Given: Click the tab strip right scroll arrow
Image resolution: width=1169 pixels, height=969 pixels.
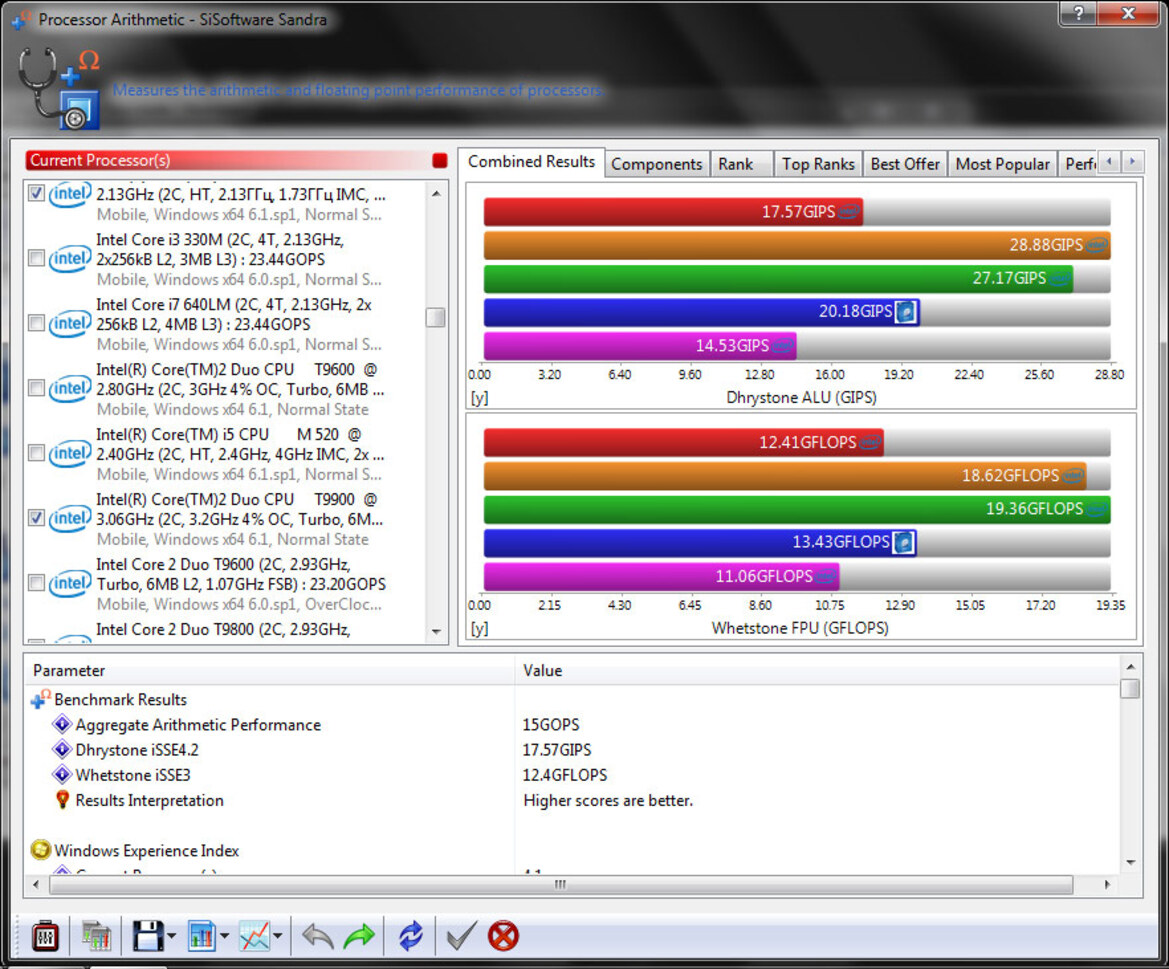Looking at the screenshot, I should coord(1132,161).
